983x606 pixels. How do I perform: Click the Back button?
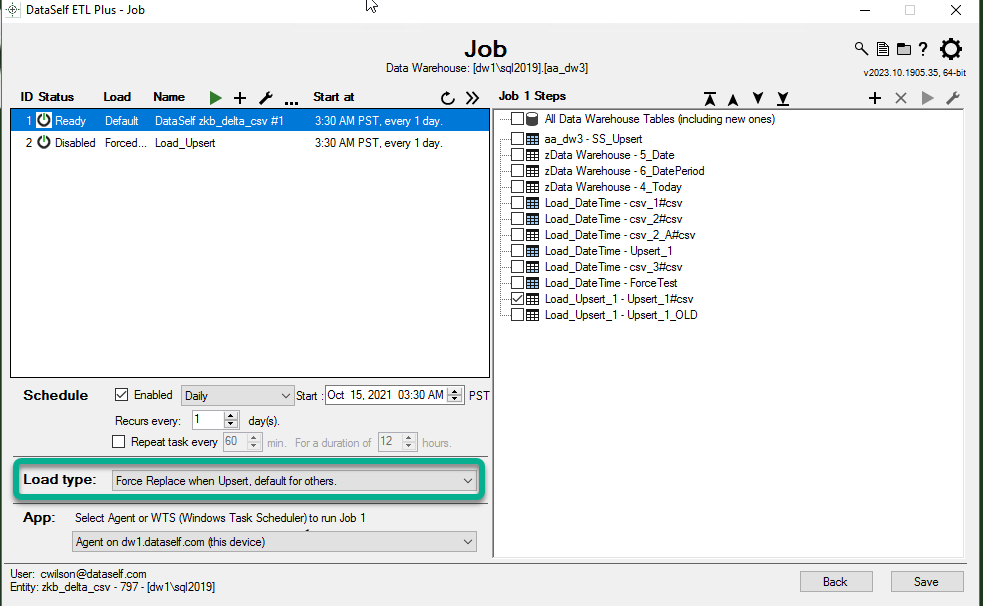click(x=835, y=582)
